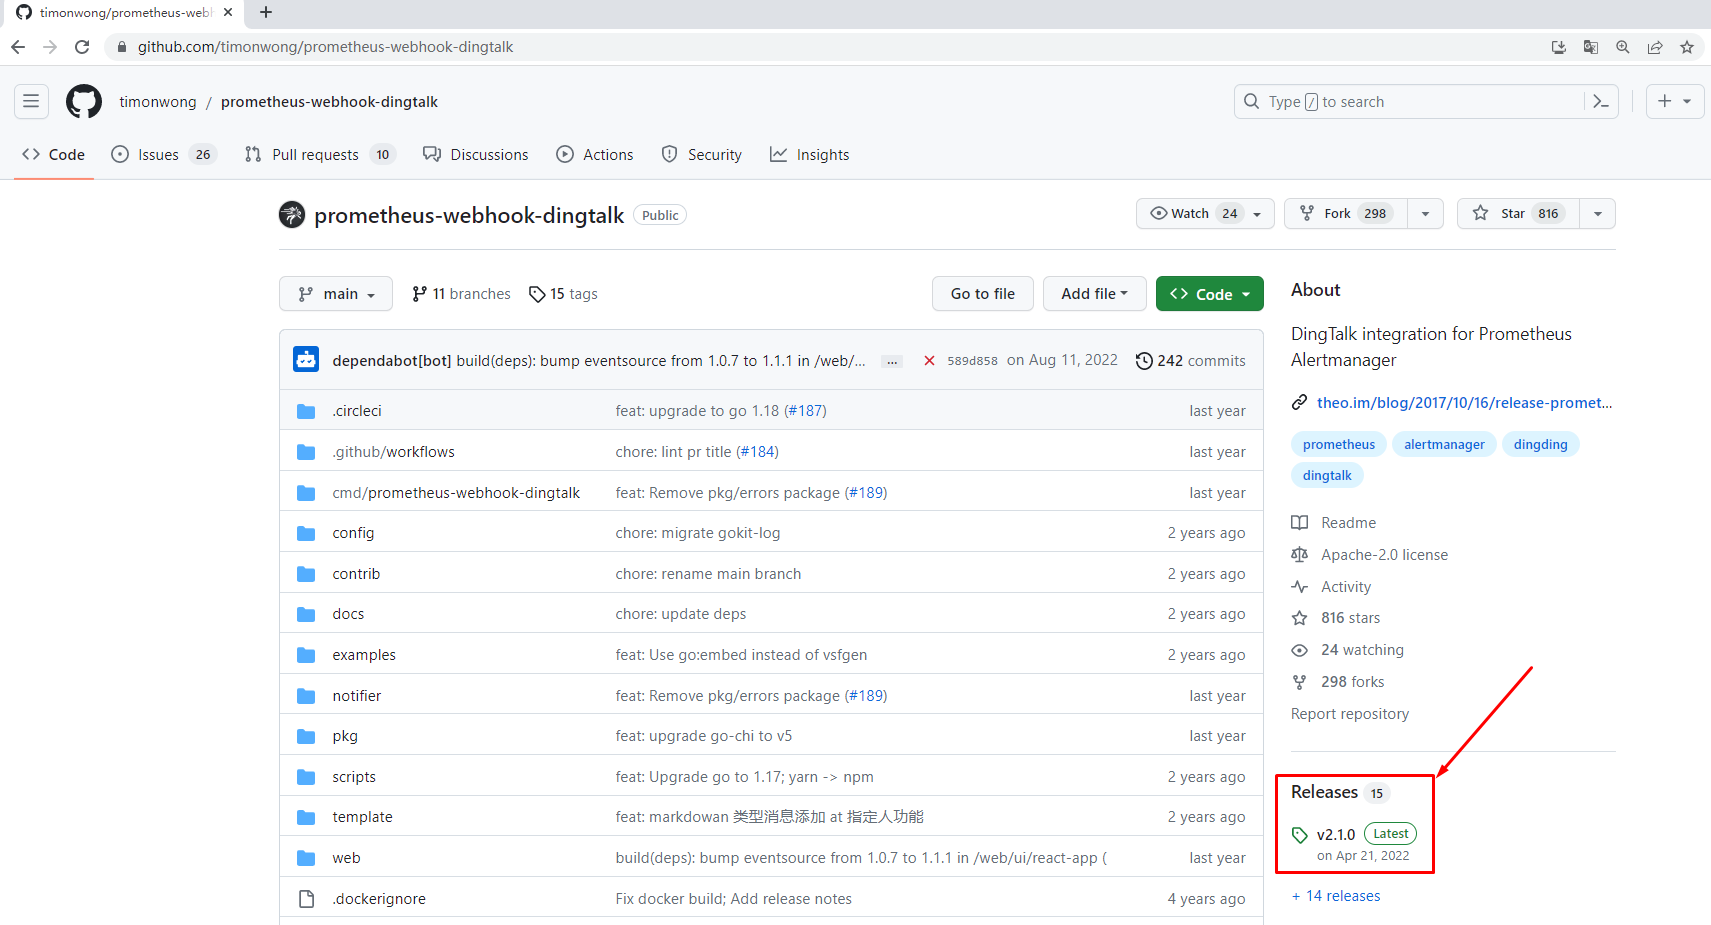The height and width of the screenshot is (925, 1711).
Task: Click the fork icon next to 298 forks
Action: (1300, 682)
